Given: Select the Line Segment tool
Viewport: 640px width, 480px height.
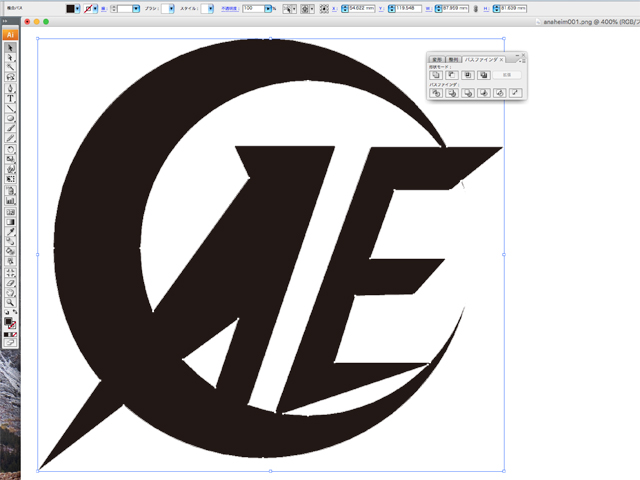Looking at the screenshot, I should (10, 109).
